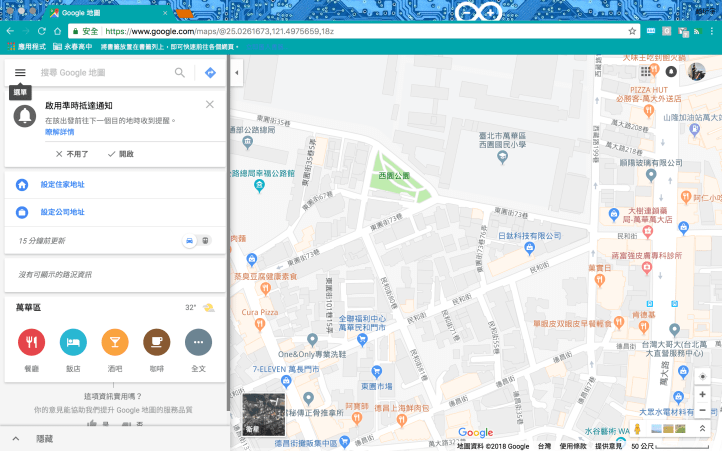Viewport: 722px width, 451px height.
Task: Browse bars category icon
Action: 115,342
